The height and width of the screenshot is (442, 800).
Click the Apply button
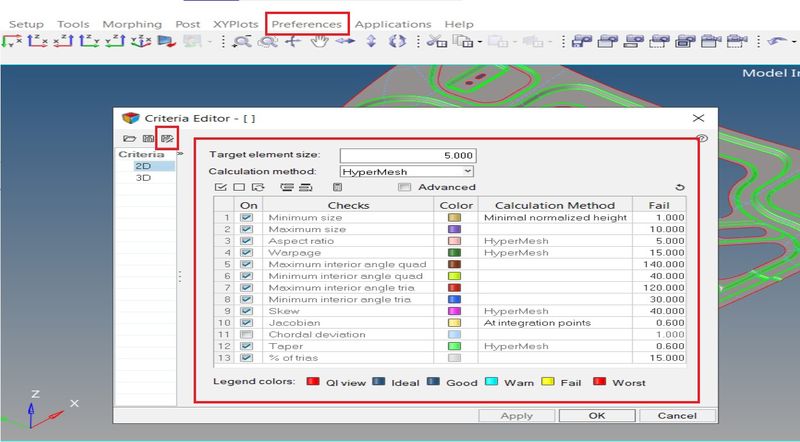tap(516, 415)
